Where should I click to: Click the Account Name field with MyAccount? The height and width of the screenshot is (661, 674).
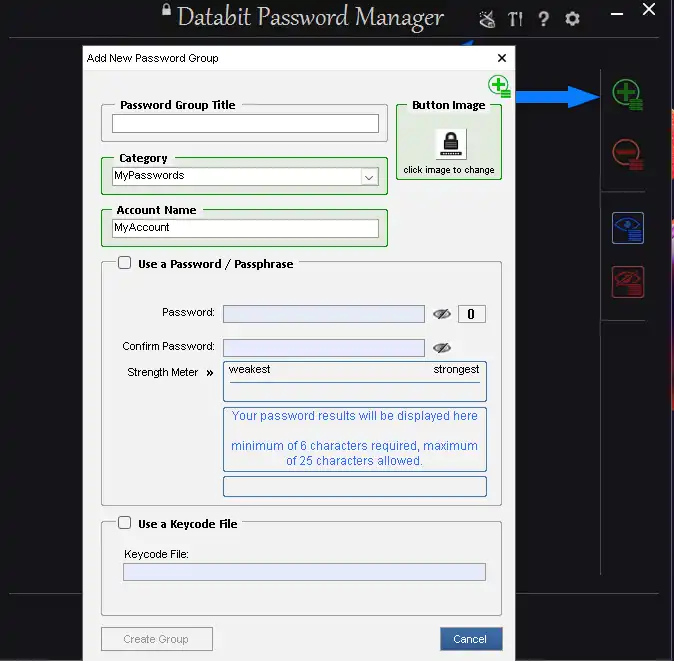tap(245, 228)
